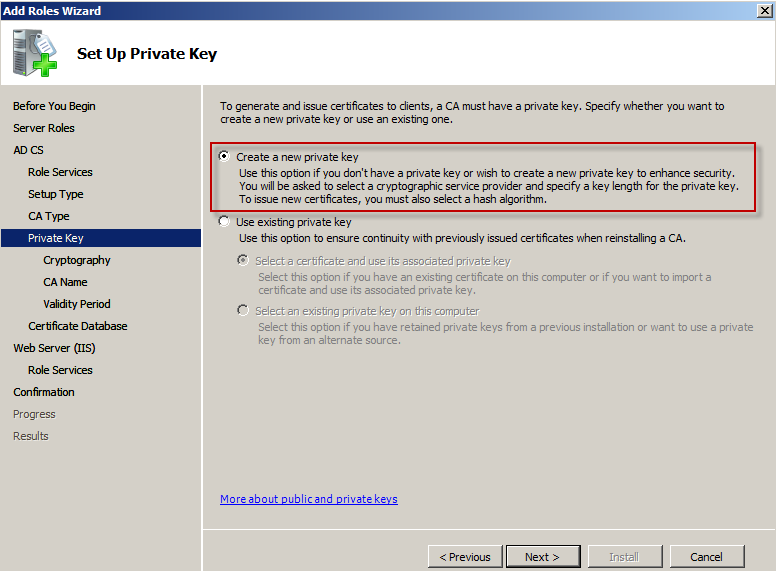Jump to AD CS section

tap(28, 150)
